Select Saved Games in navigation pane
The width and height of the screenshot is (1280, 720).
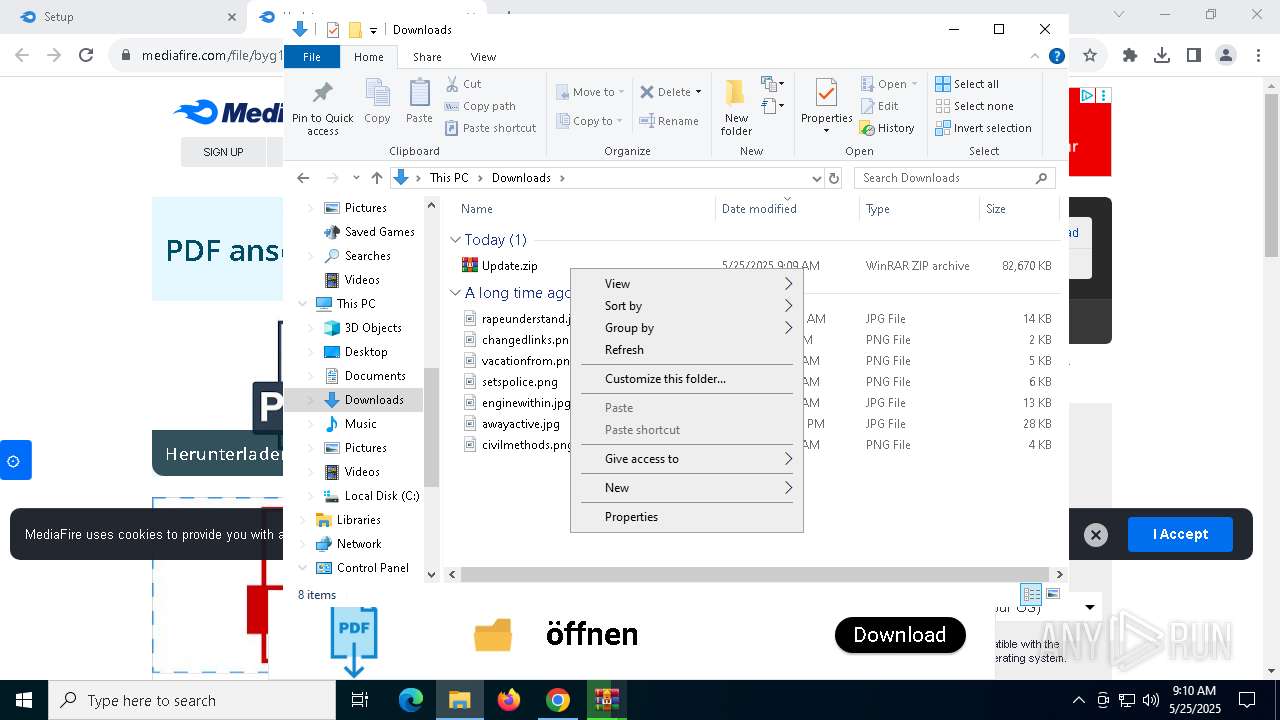[x=379, y=232]
